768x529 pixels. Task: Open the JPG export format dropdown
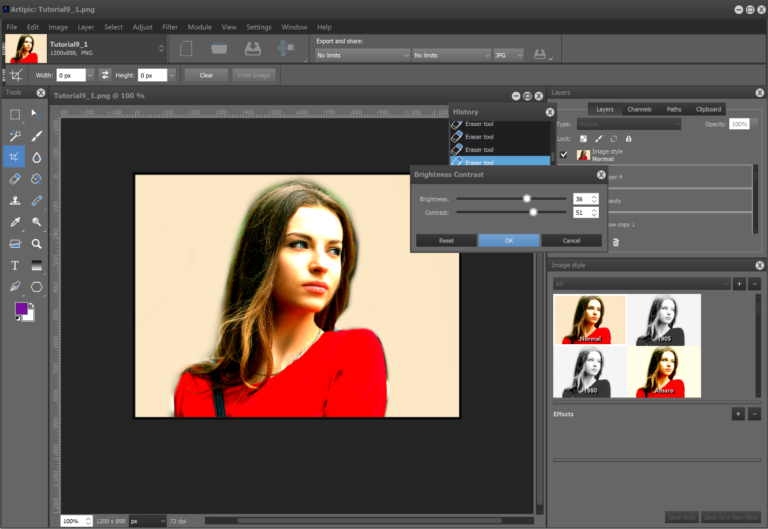[x=508, y=55]
